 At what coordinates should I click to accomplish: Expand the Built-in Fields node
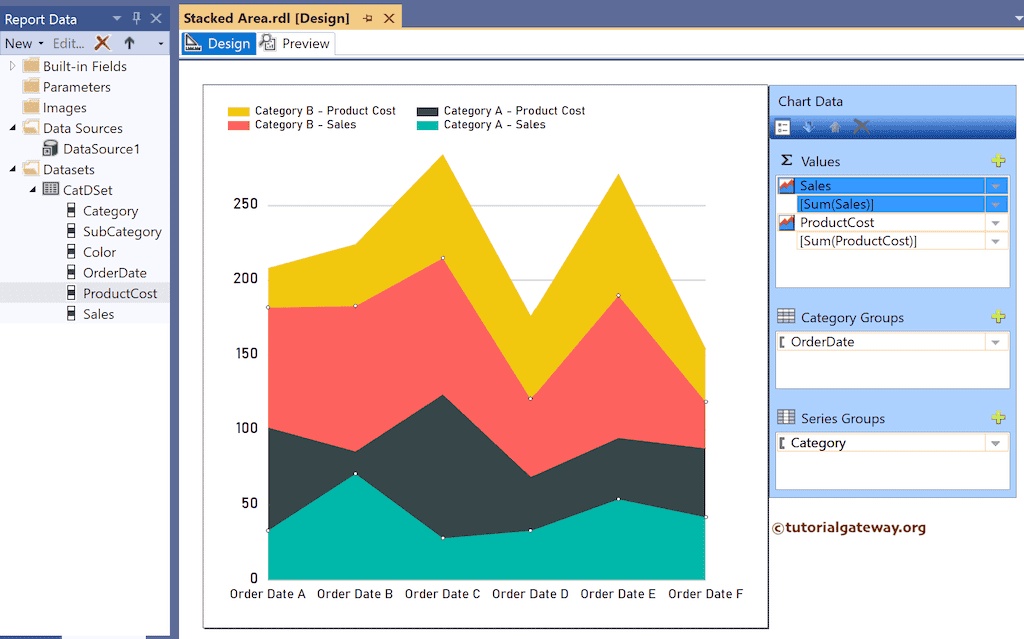tap(13, 66)
